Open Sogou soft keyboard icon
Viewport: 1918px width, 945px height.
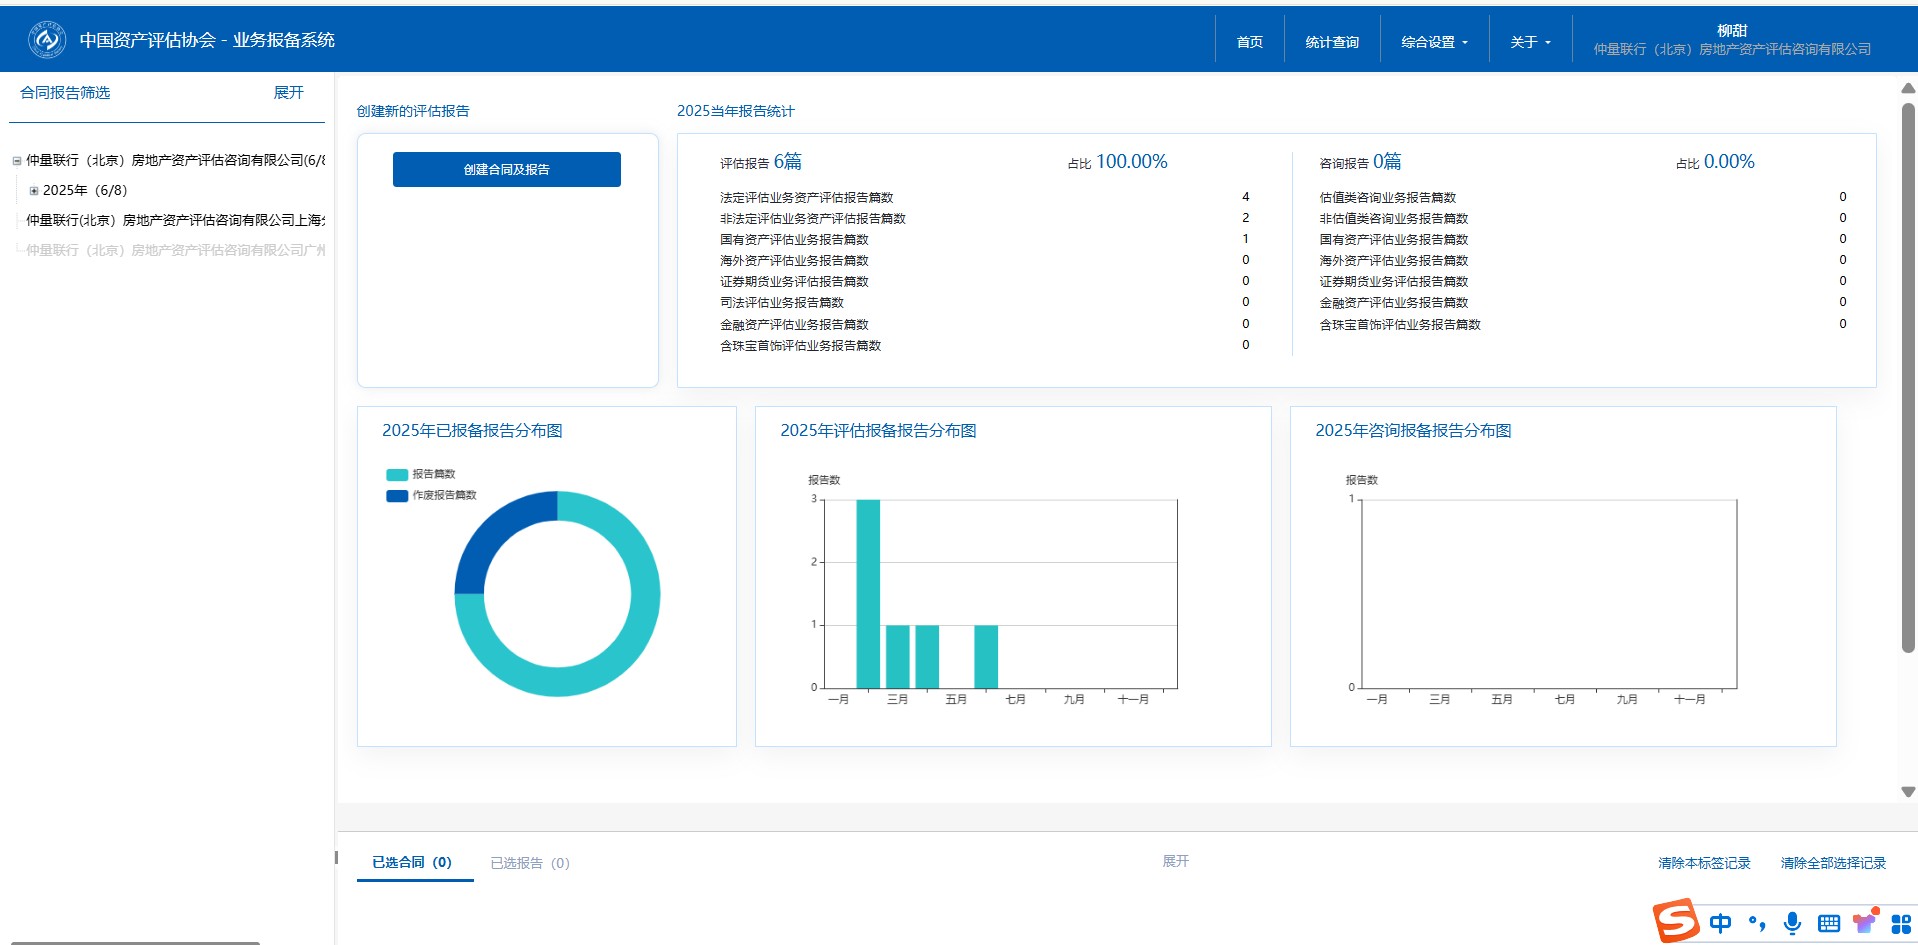(1829, 923)
